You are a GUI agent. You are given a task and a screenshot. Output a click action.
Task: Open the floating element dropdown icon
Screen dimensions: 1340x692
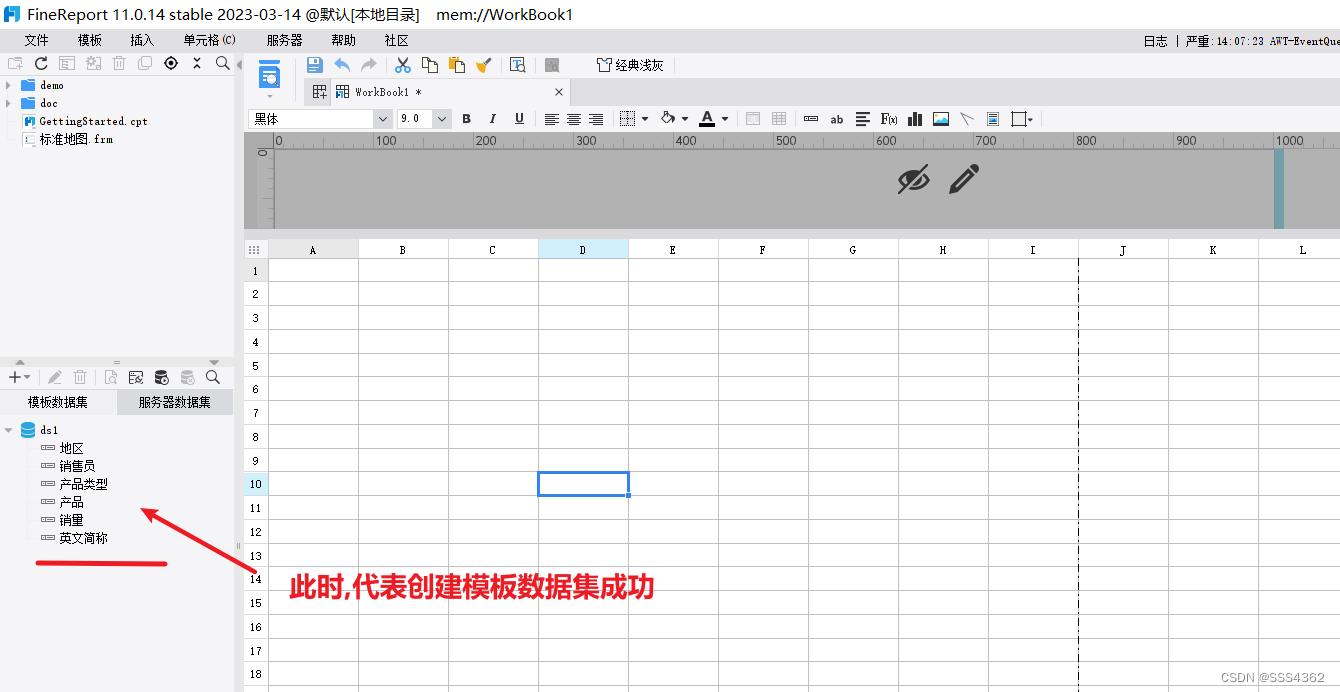pos(1022,119)
